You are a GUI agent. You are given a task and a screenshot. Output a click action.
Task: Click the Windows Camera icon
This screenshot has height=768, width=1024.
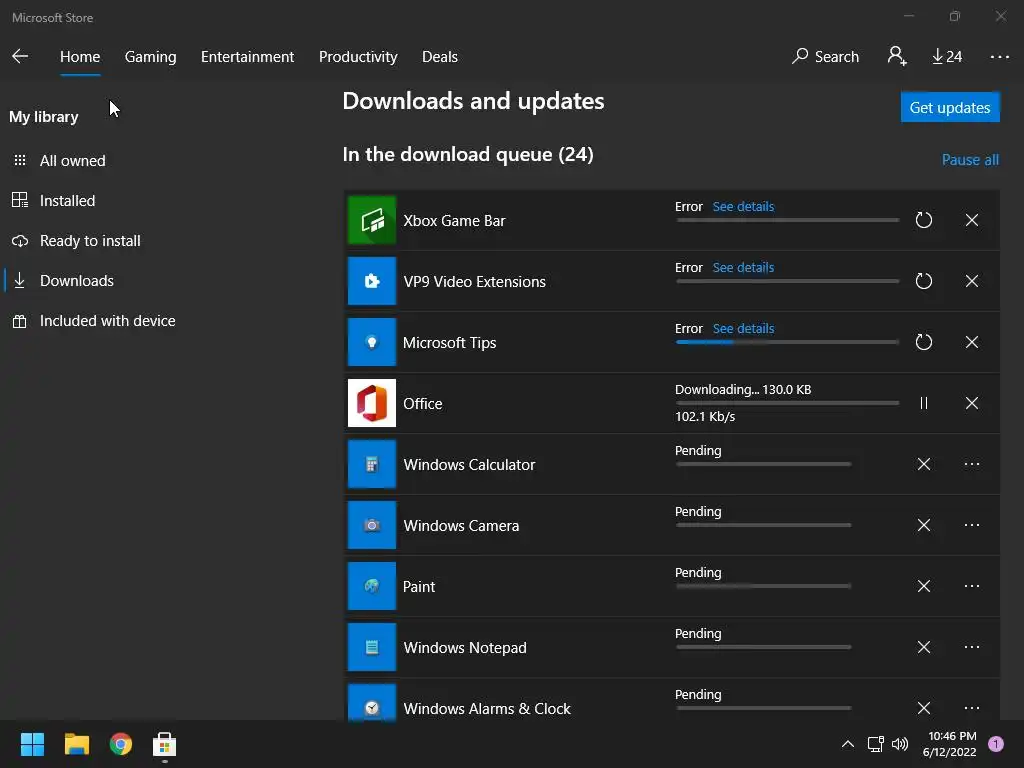pyautogui.click(x=372, y=525)
